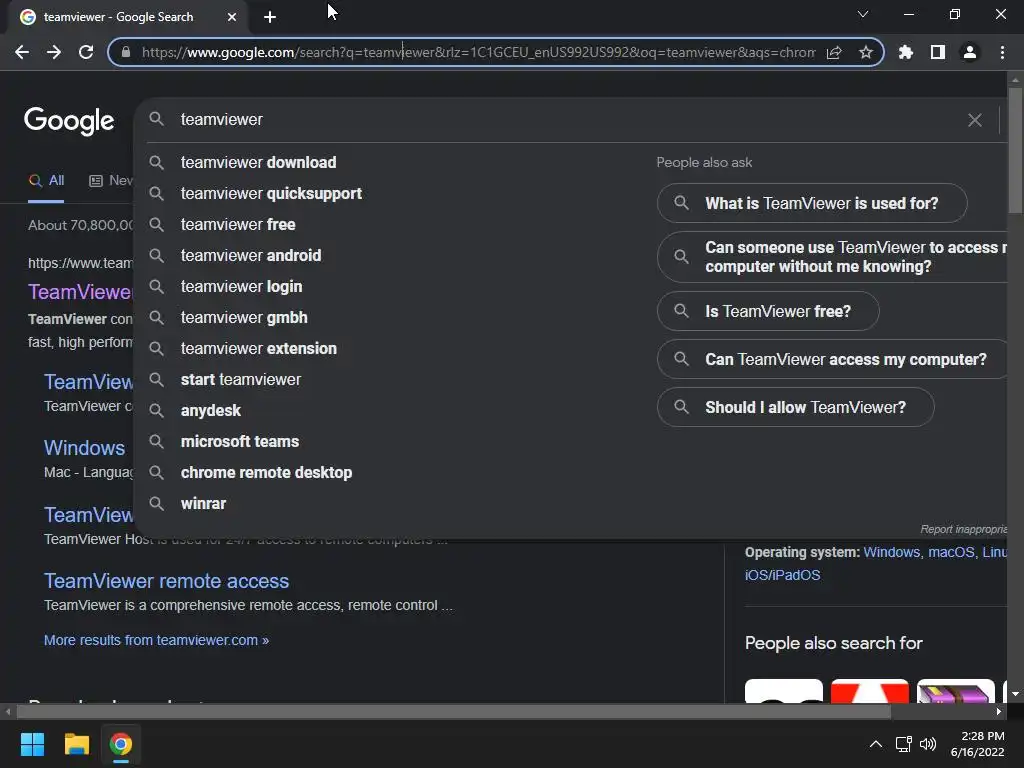Open File Explorer from the taskbar

[x=76, y=744]
